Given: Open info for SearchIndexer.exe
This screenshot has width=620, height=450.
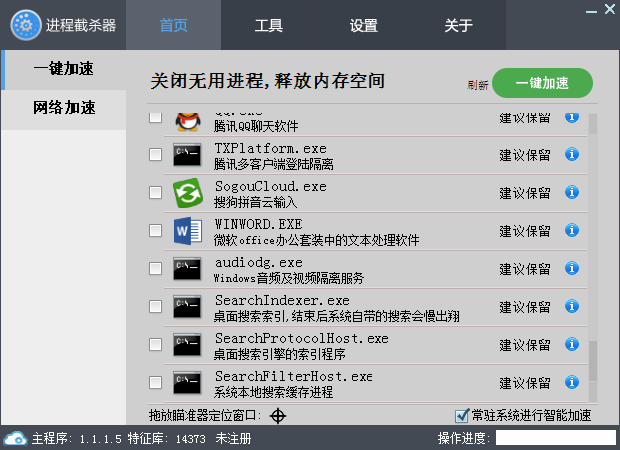Looking at the screenshot, I should coord(572,306).
